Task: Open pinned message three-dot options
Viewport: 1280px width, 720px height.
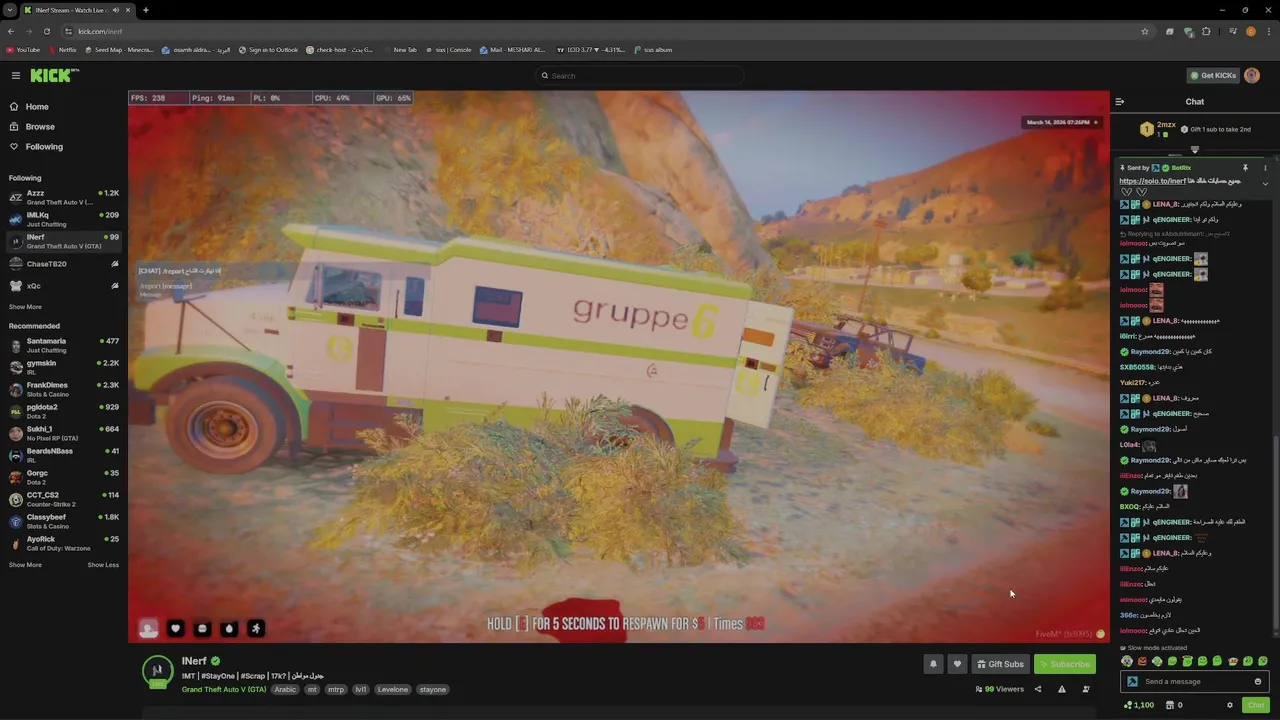Action: point(1265,168)
